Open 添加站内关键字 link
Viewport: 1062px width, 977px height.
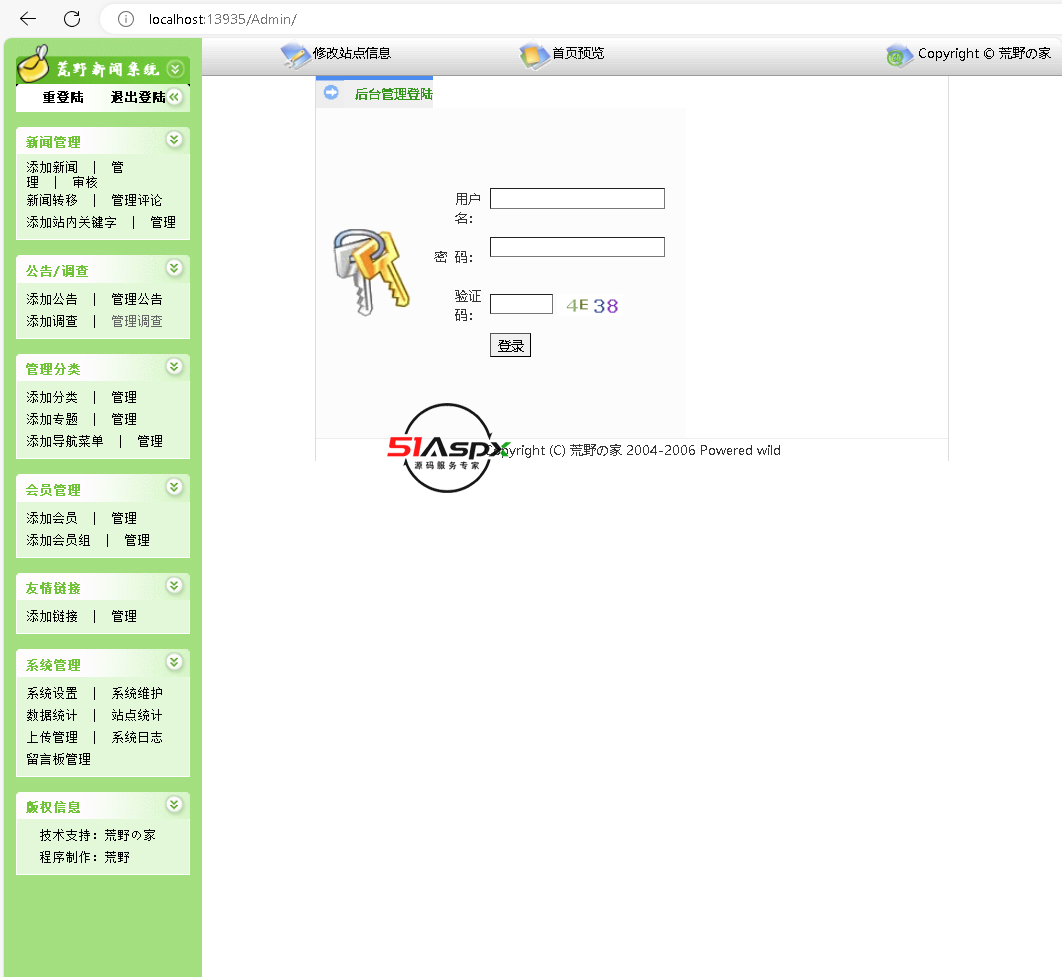tap(72, 223)
